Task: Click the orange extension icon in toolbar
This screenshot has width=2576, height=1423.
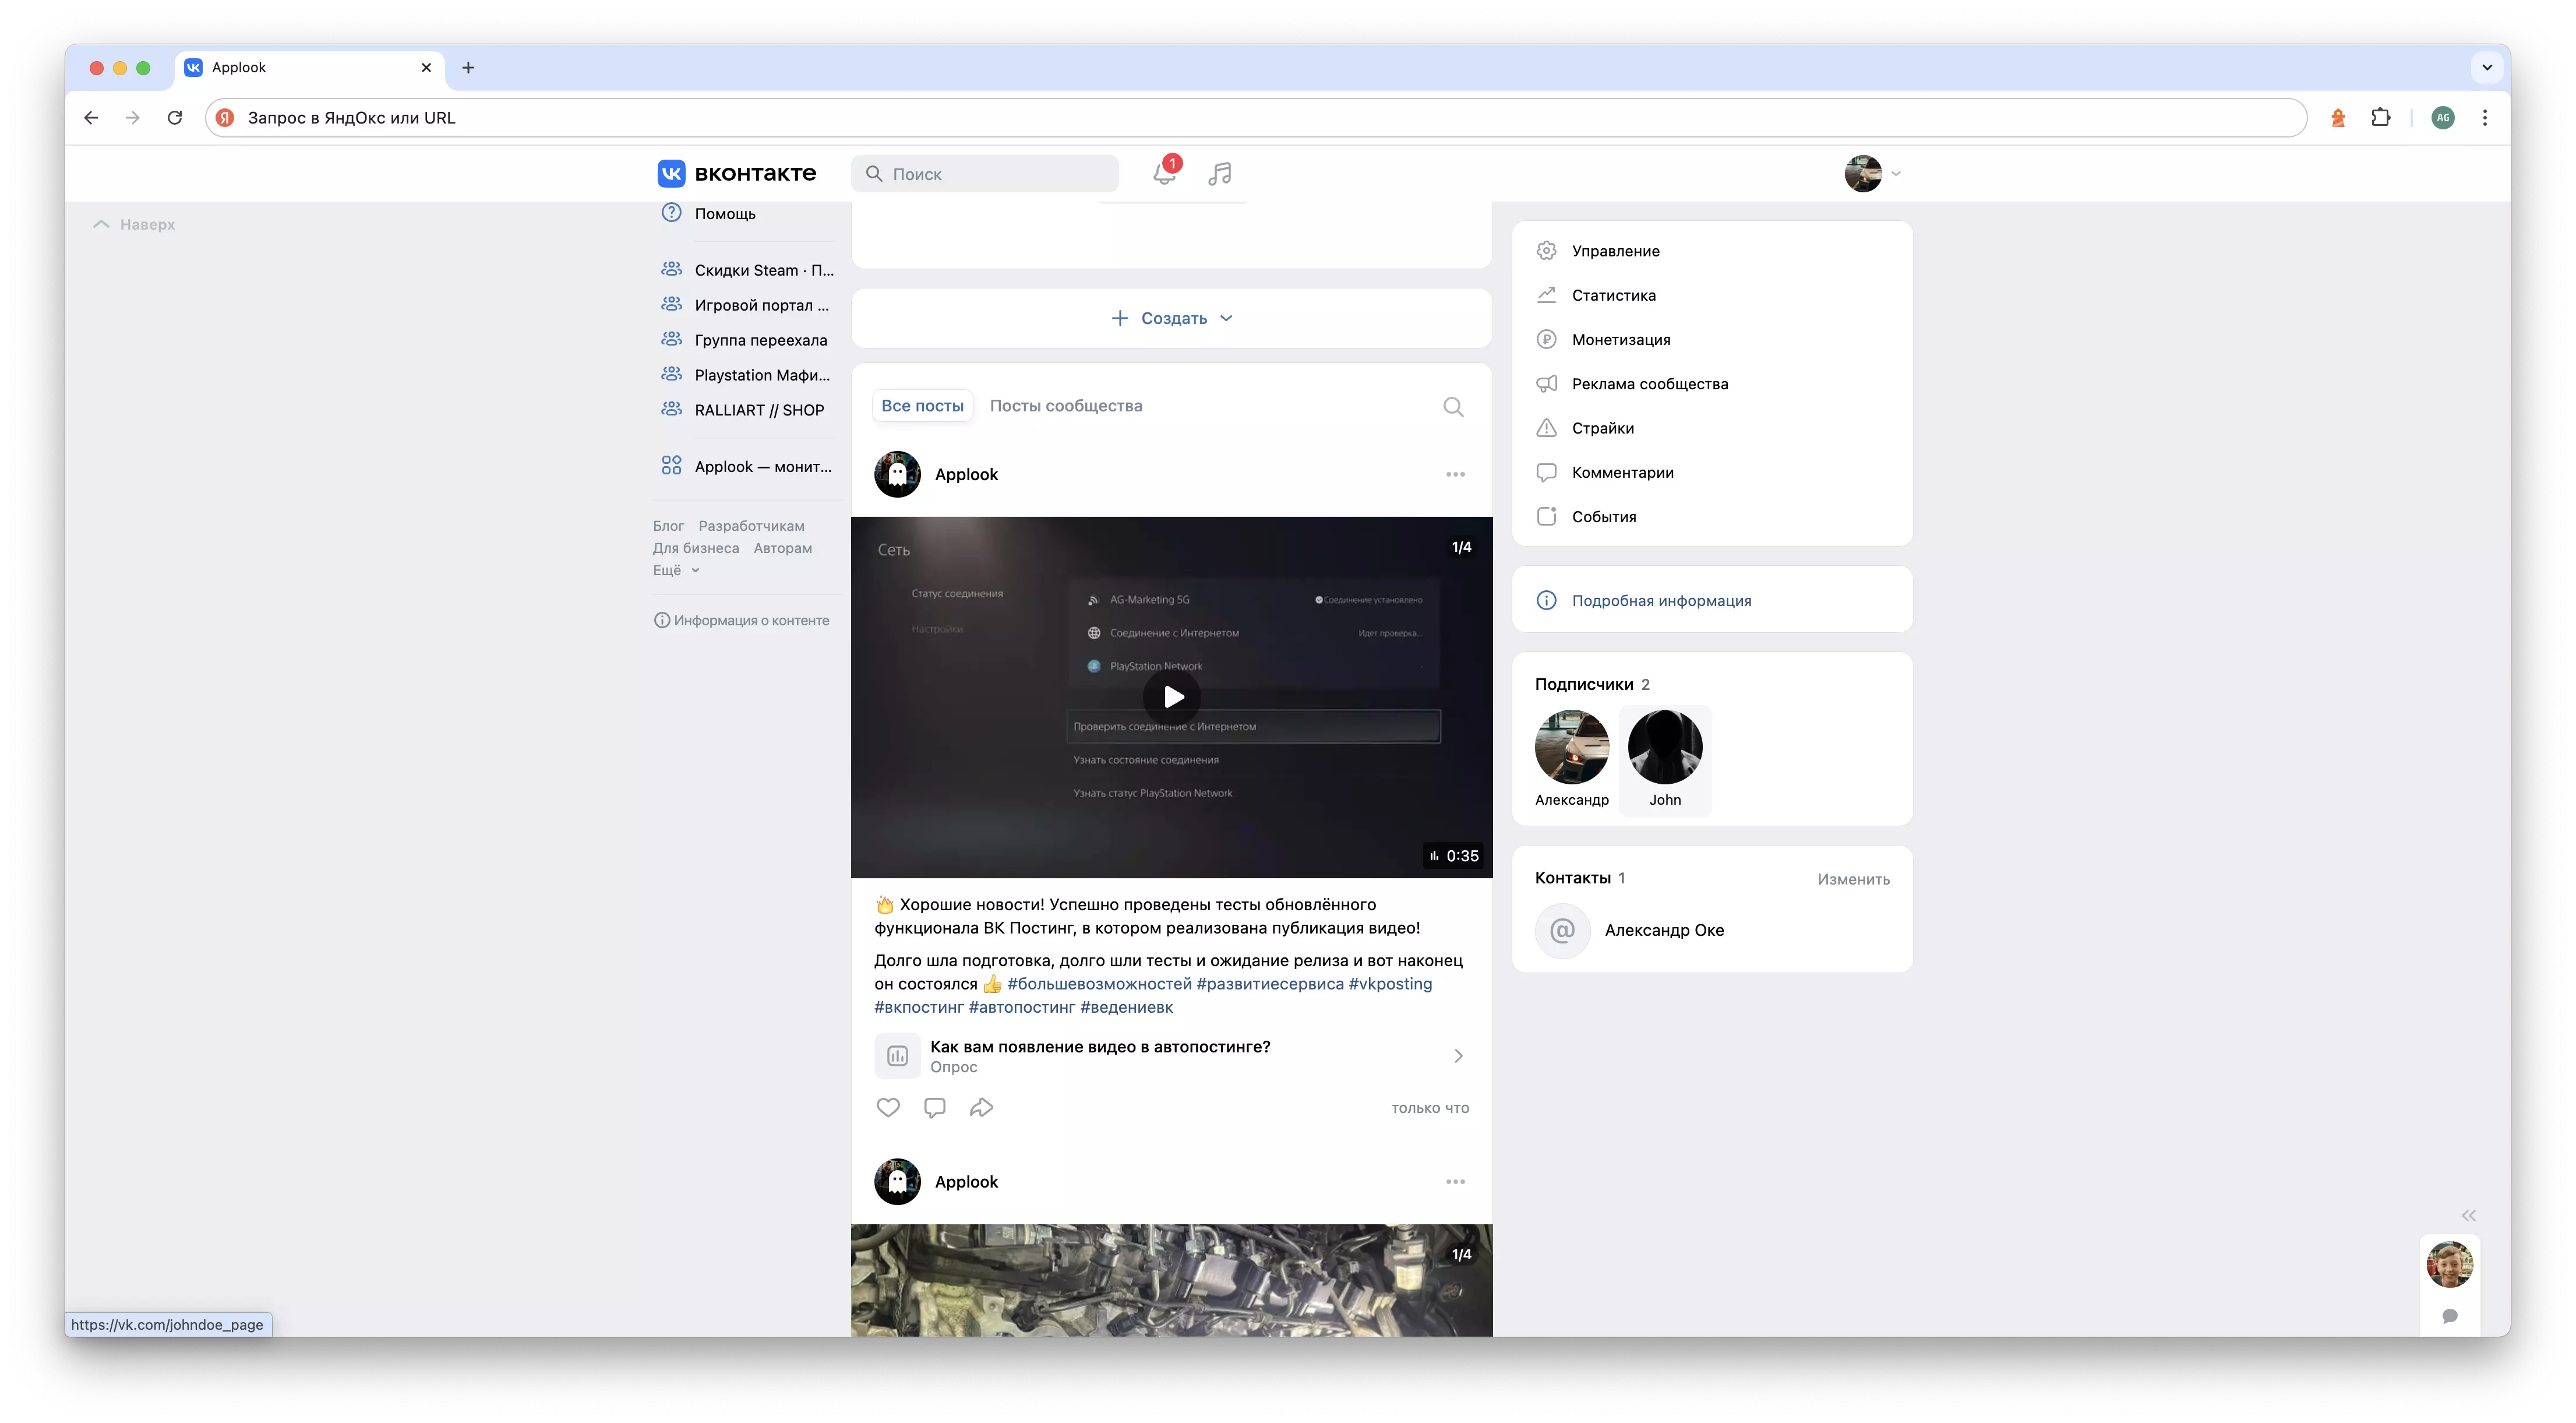Action: point(2338,118)
